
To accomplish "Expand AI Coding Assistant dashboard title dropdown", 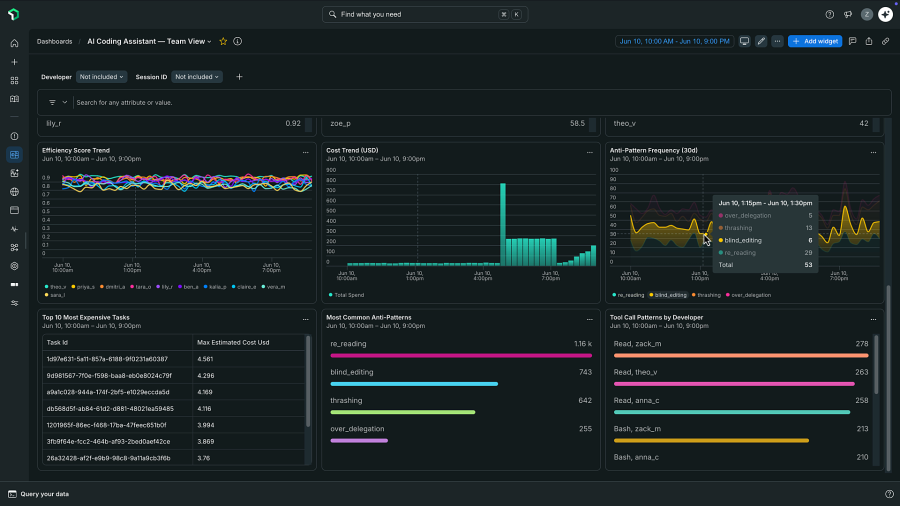I will (149, 41).
